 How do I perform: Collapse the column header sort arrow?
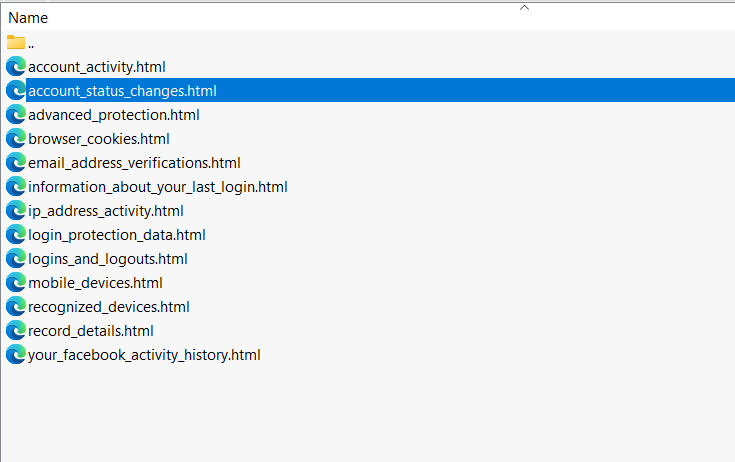(524, 7)
